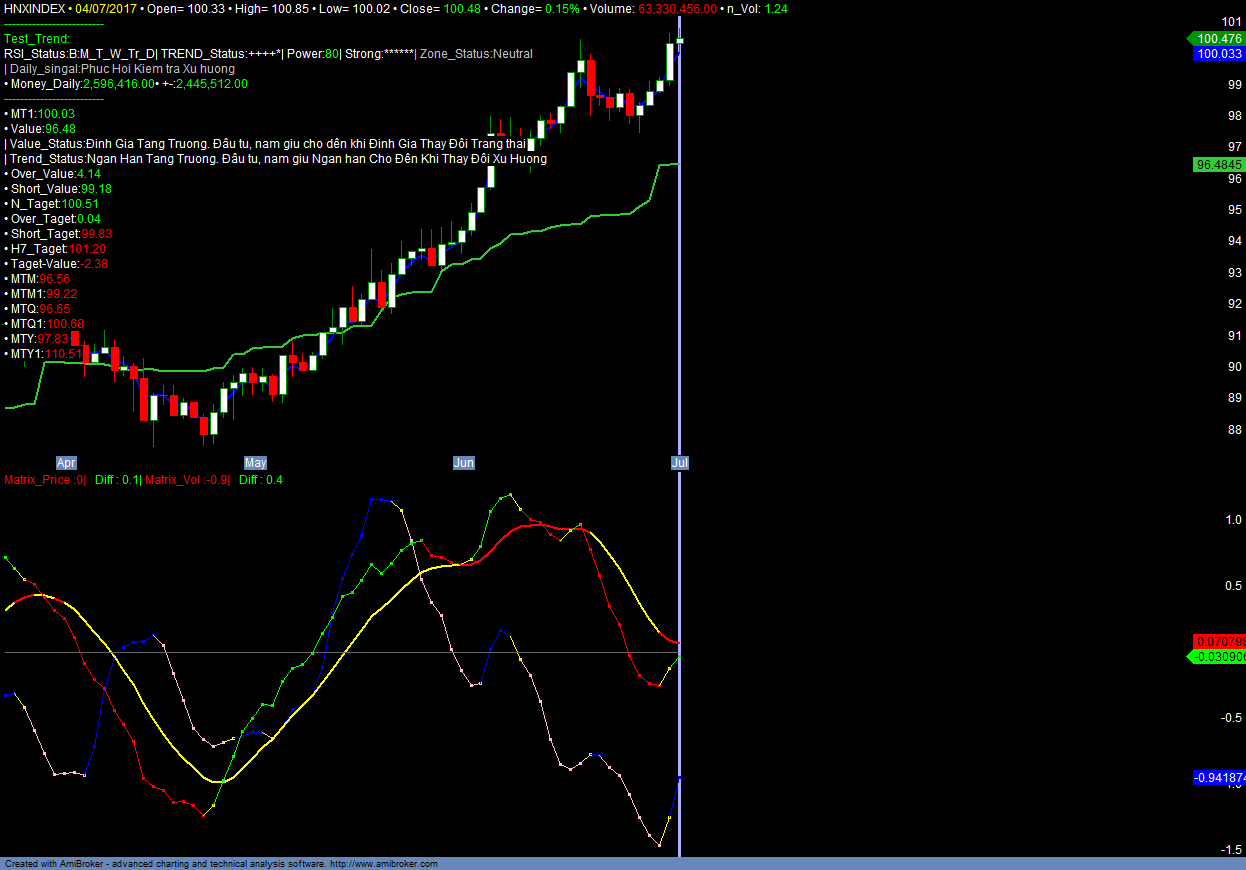Open the amibroker.com link in footer

pyautogui.click(x=383, y=864)
